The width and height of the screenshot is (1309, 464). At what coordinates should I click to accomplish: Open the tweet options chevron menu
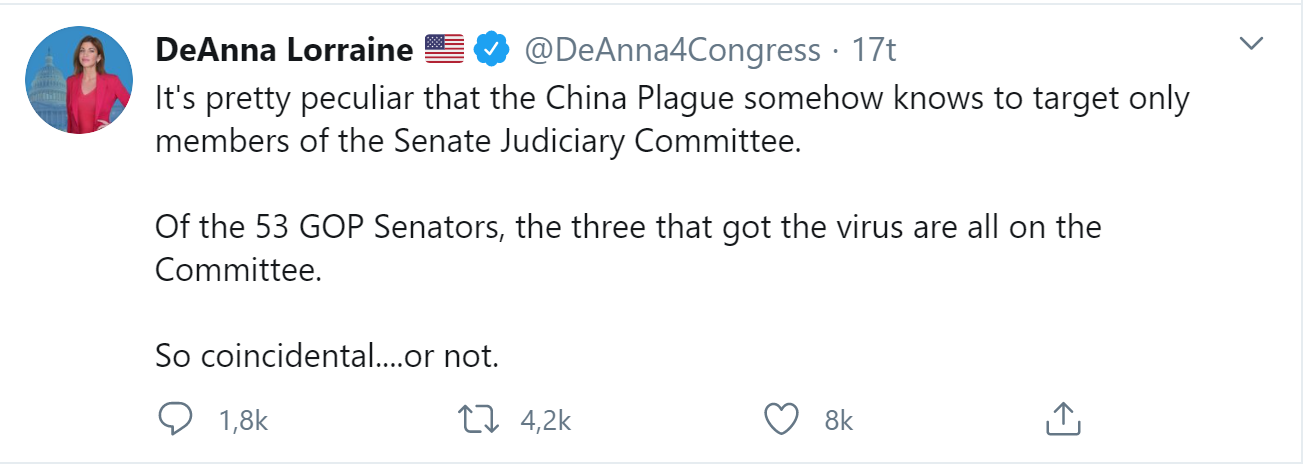1251,44
